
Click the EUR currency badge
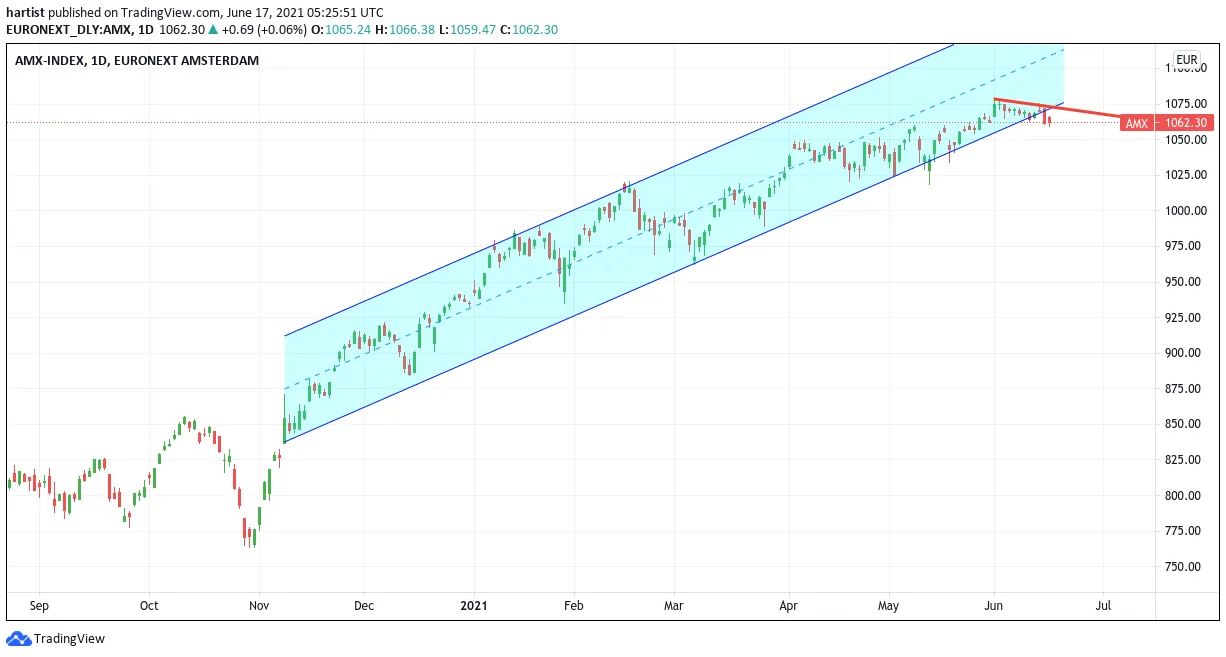[x=1187, y=60]
